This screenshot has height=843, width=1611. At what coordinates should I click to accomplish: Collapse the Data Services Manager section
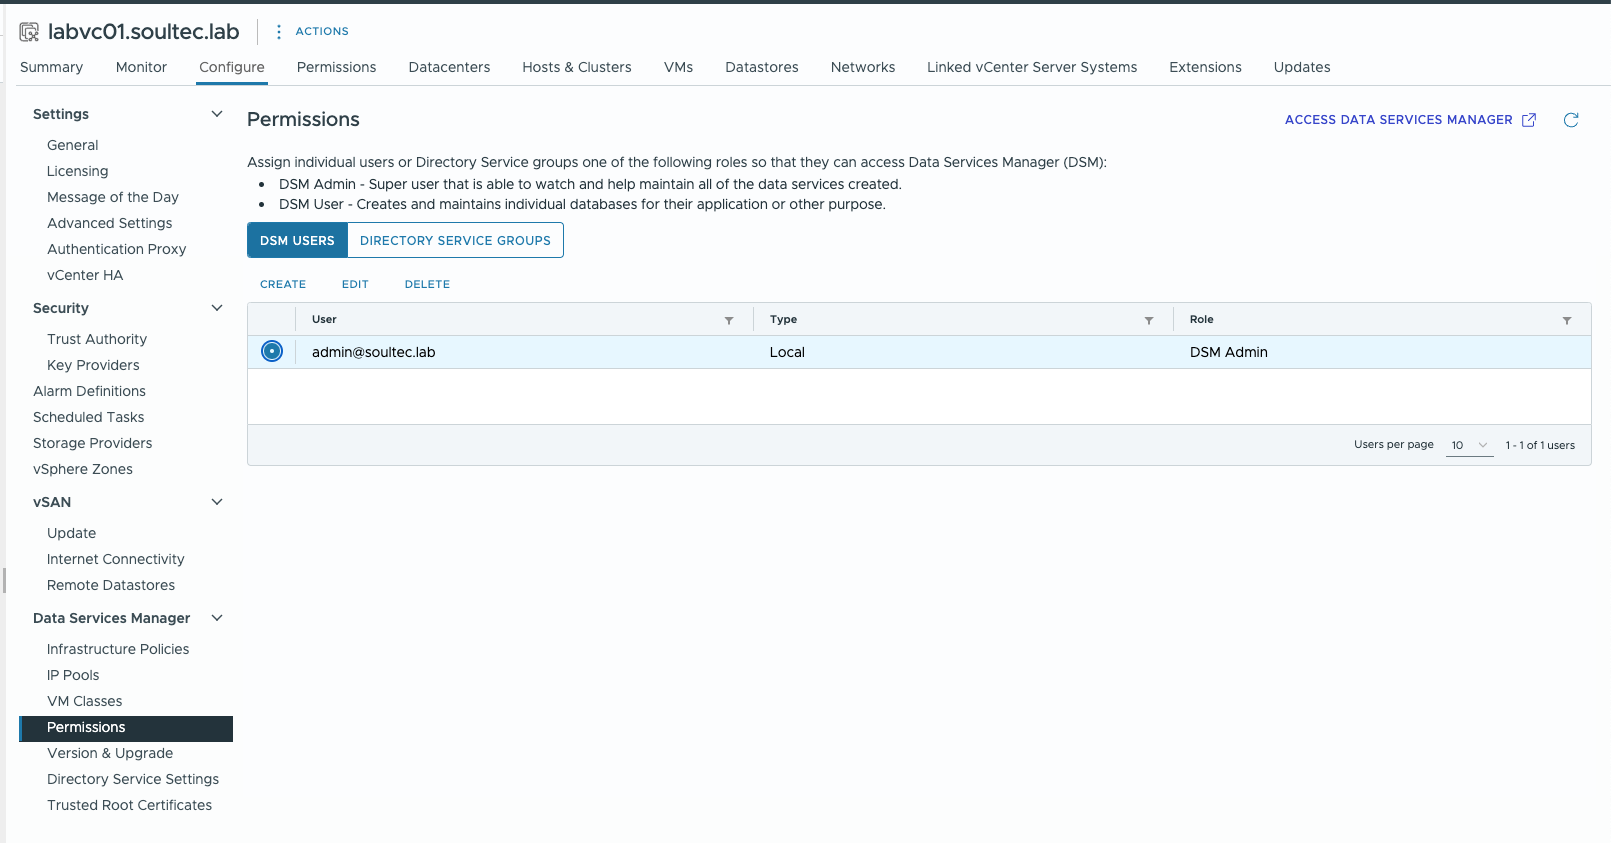point(217,618)
